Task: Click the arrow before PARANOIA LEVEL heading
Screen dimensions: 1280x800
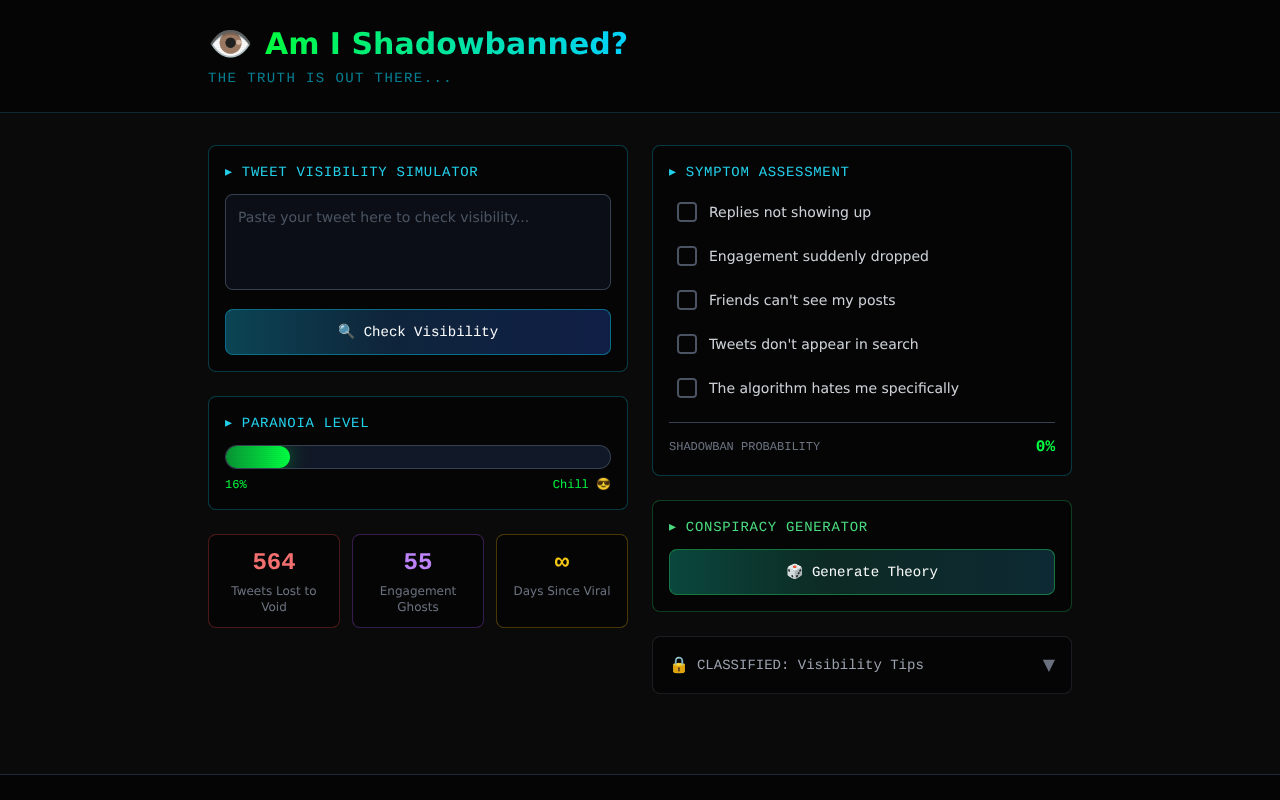Action: (229, 422)
